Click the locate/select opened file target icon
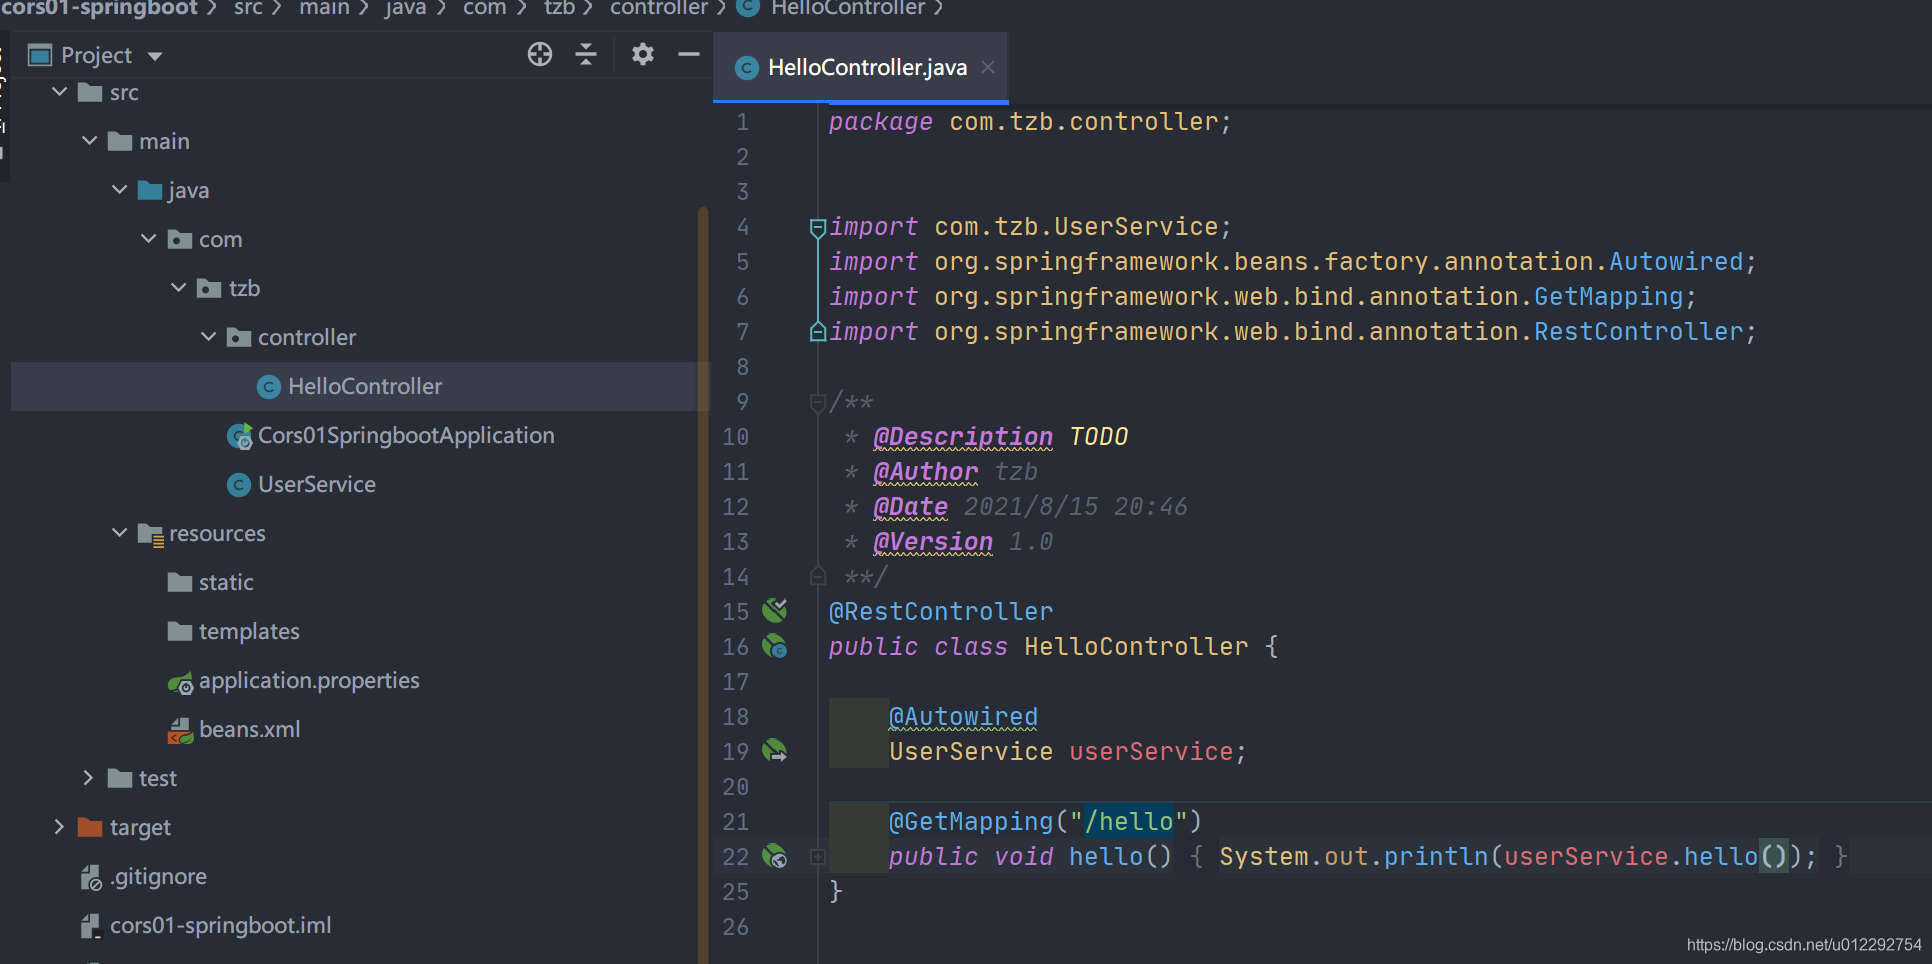The image size is (1932, 964). pos(540,54)
